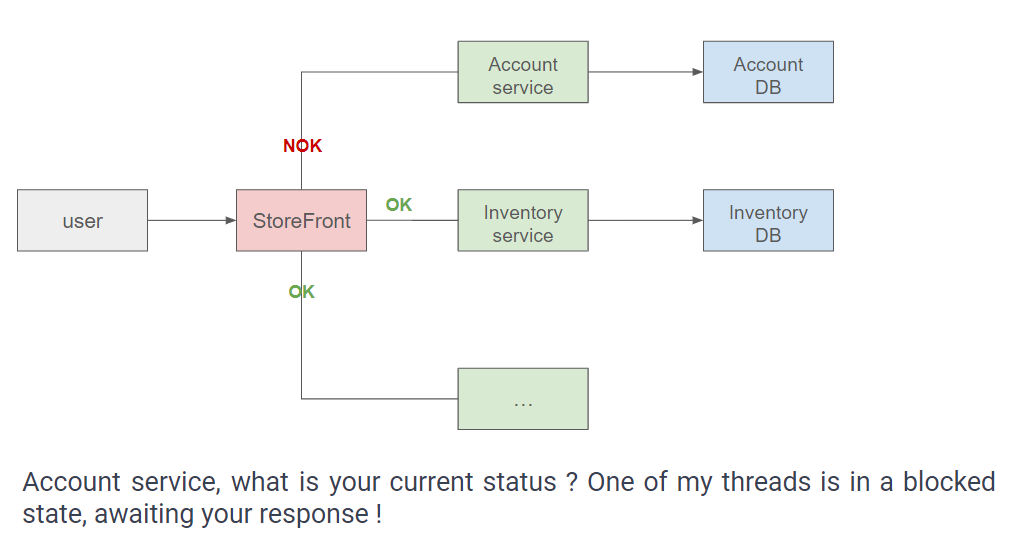The image size is (1021, 550).
Task: Click connector line leading to ellipsis box
Action: pyautogui.click(x=380, y=398)
